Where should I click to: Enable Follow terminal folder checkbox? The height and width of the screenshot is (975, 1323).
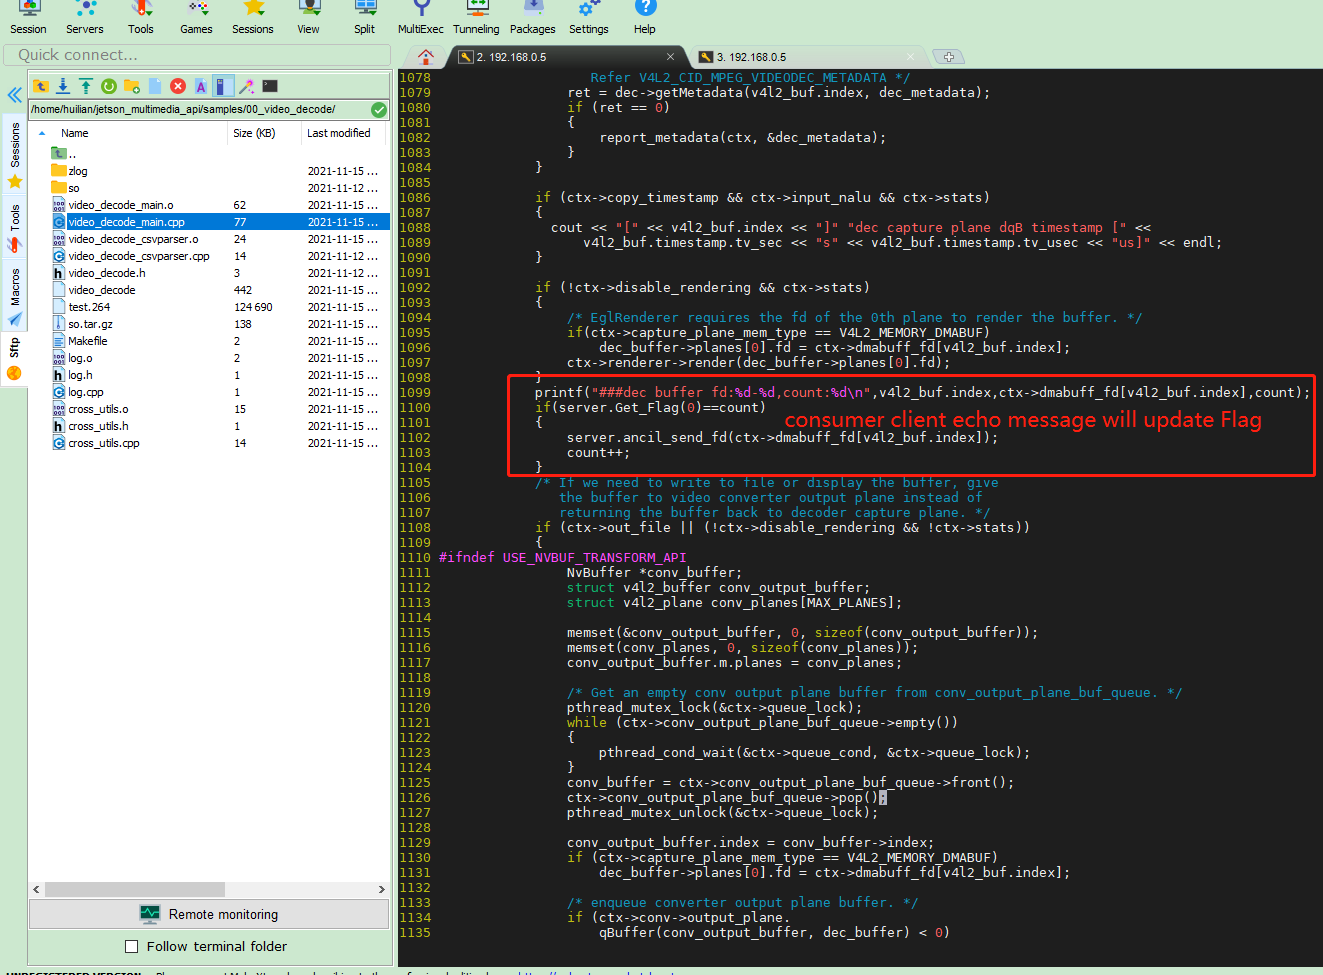point(131,946)
